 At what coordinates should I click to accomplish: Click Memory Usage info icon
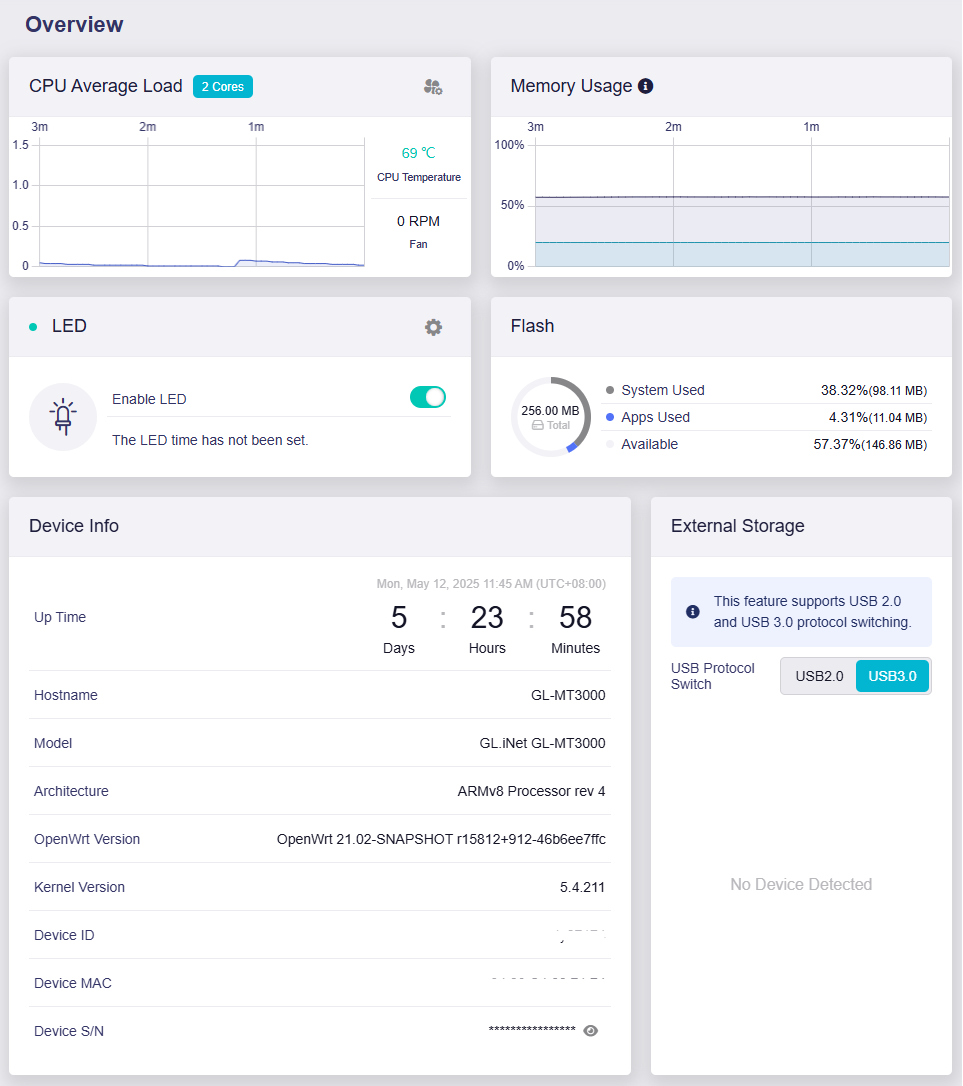pos(645,86)
